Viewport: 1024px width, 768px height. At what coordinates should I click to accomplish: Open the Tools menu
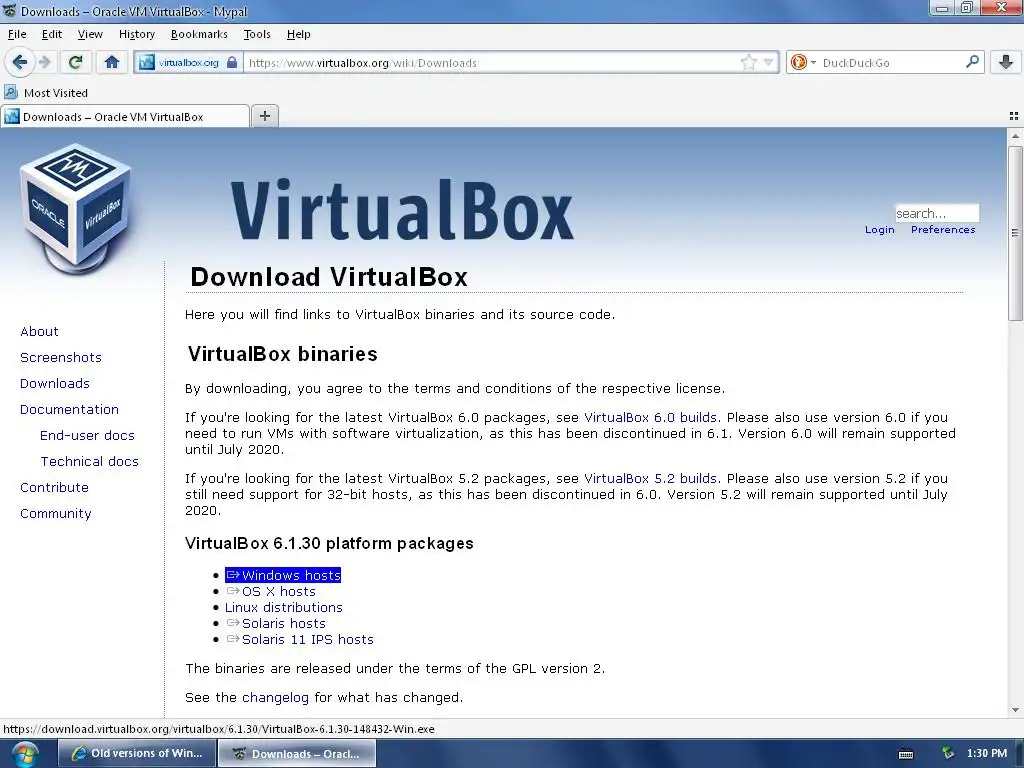pyautogui.click(x=257, y=34)
